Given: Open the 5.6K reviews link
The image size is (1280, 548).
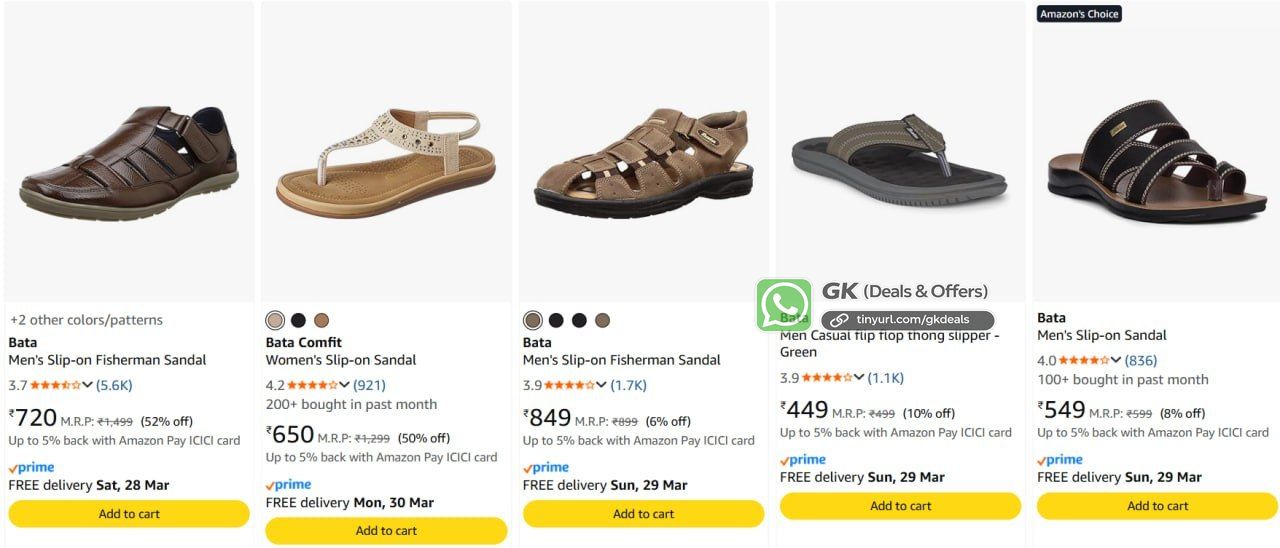Looking at the screenshot, I should pos(114,385).
